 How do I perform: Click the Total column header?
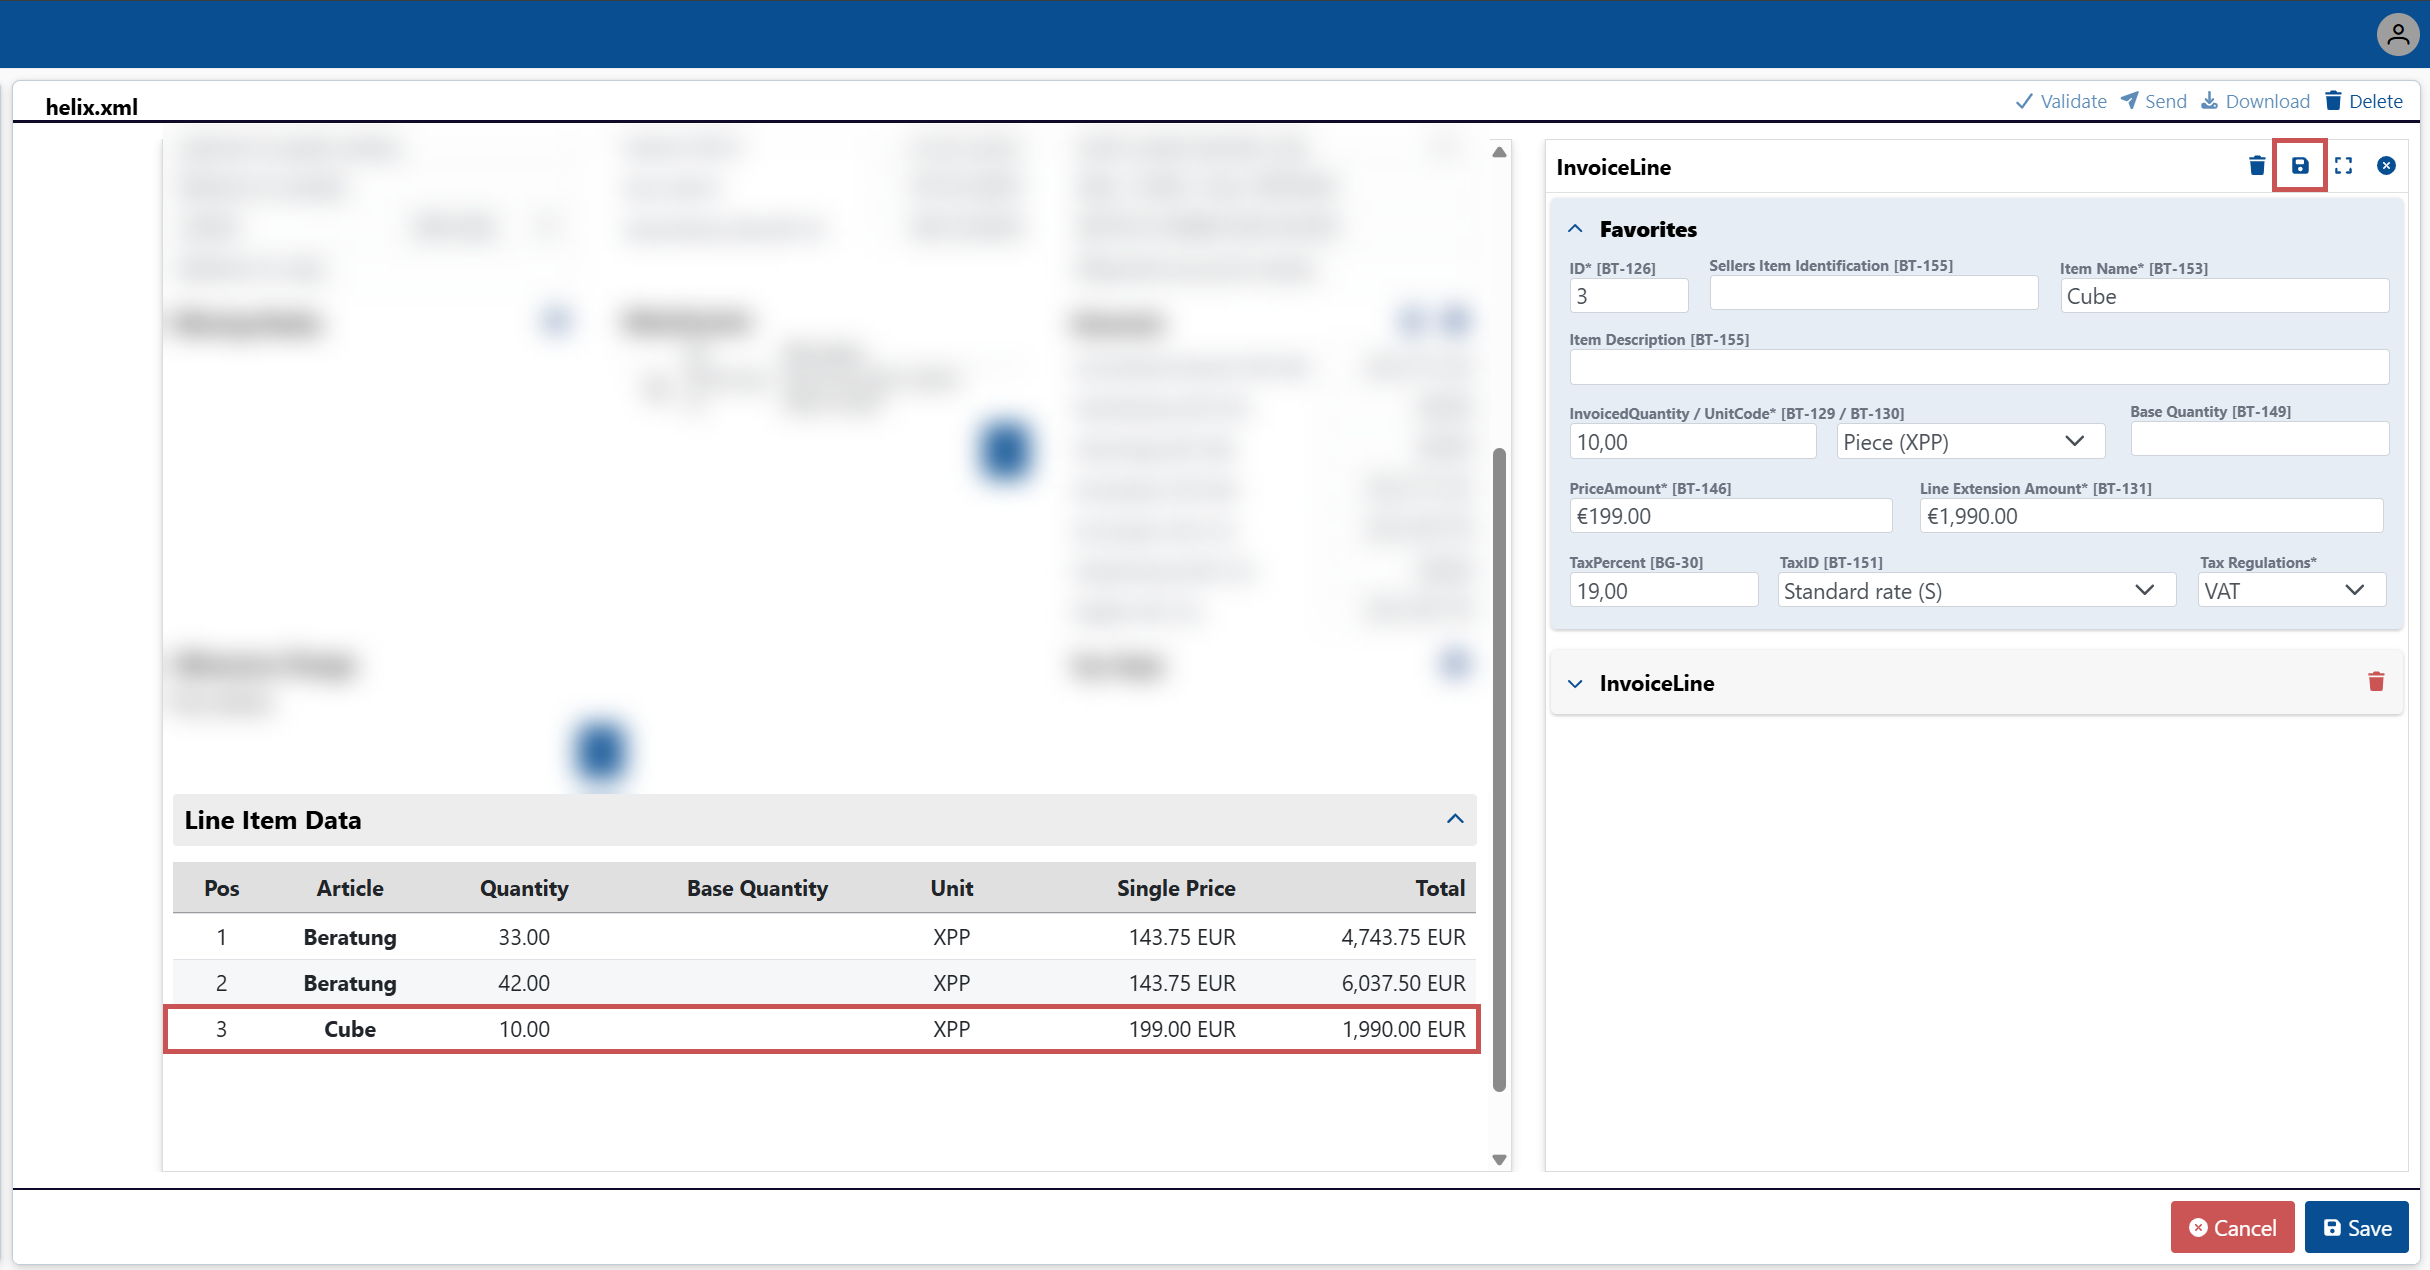pos(1440,888)
